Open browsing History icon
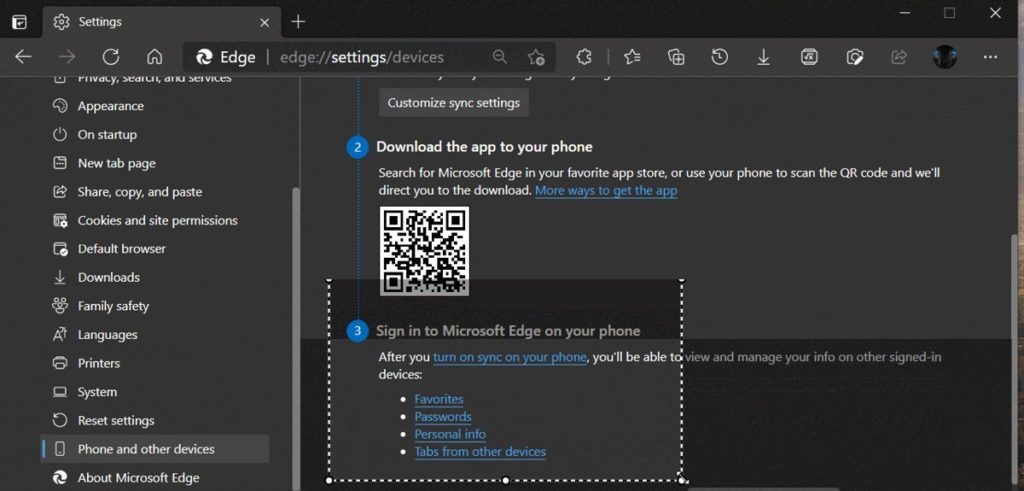Viewport: 1024px width, 491px height. tap(720, 57)
